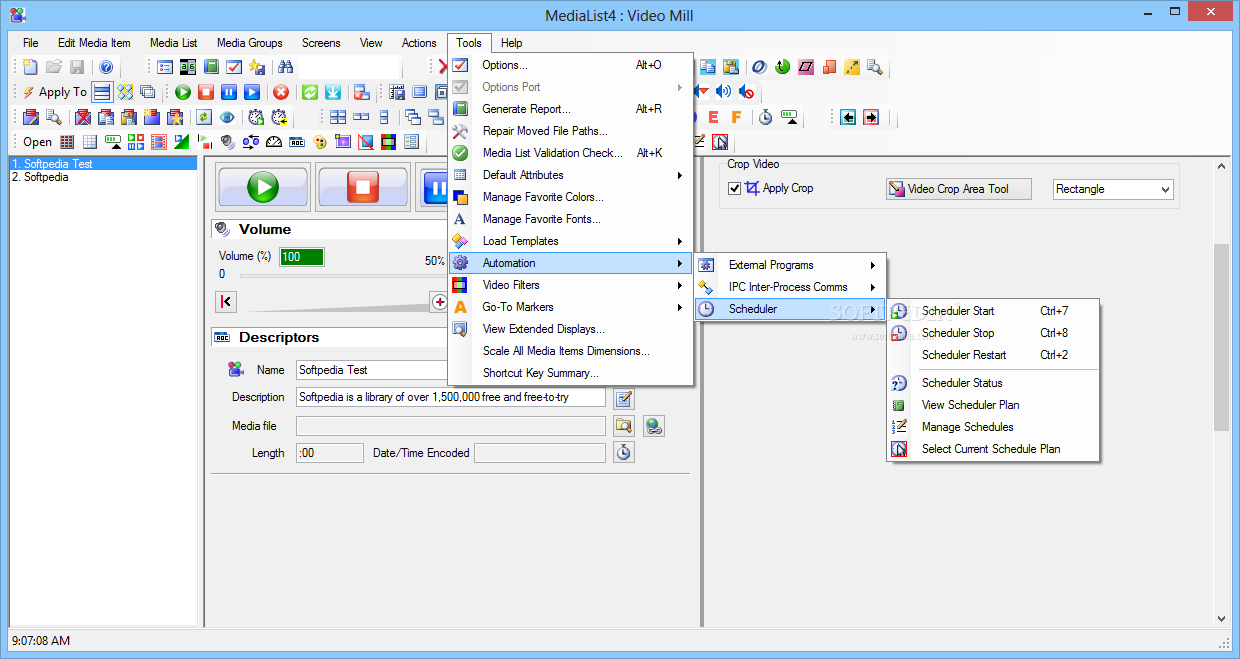Click the red-bordered cursor icon
The image size is (1240, 659).
click(x=720, y=142)
